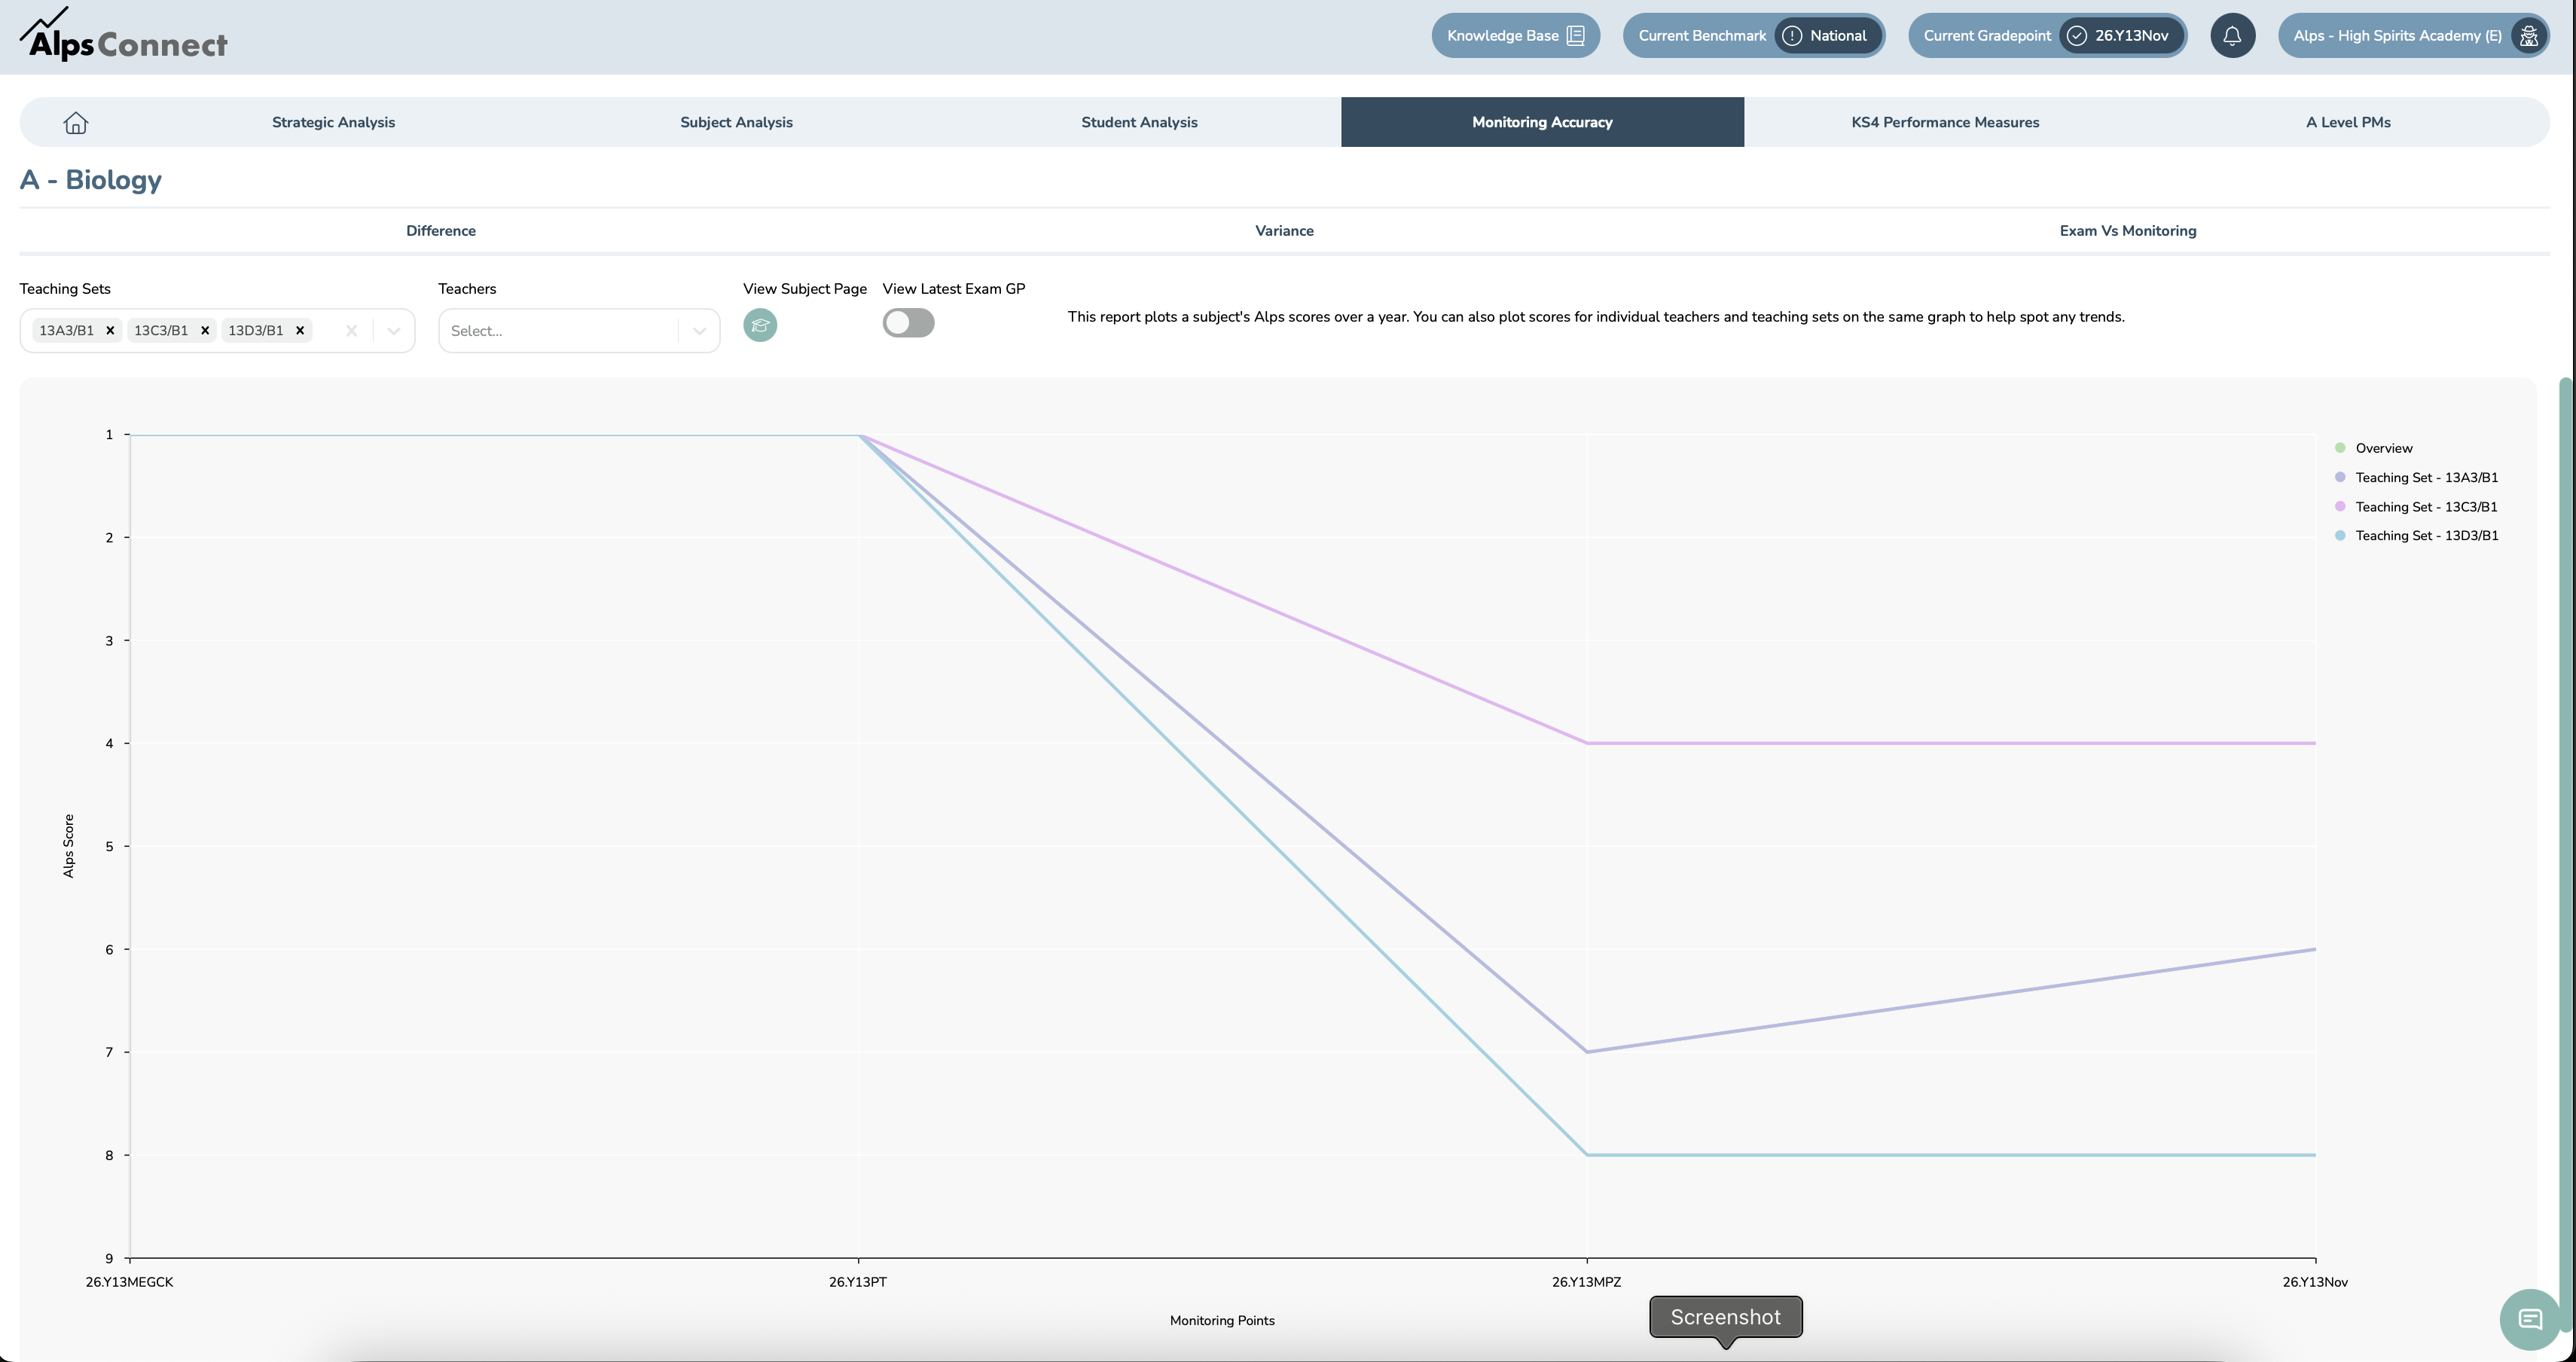Open the user profile avatar icon
Viewport: 2576px width, 1362px height.
pos(2529,36)
